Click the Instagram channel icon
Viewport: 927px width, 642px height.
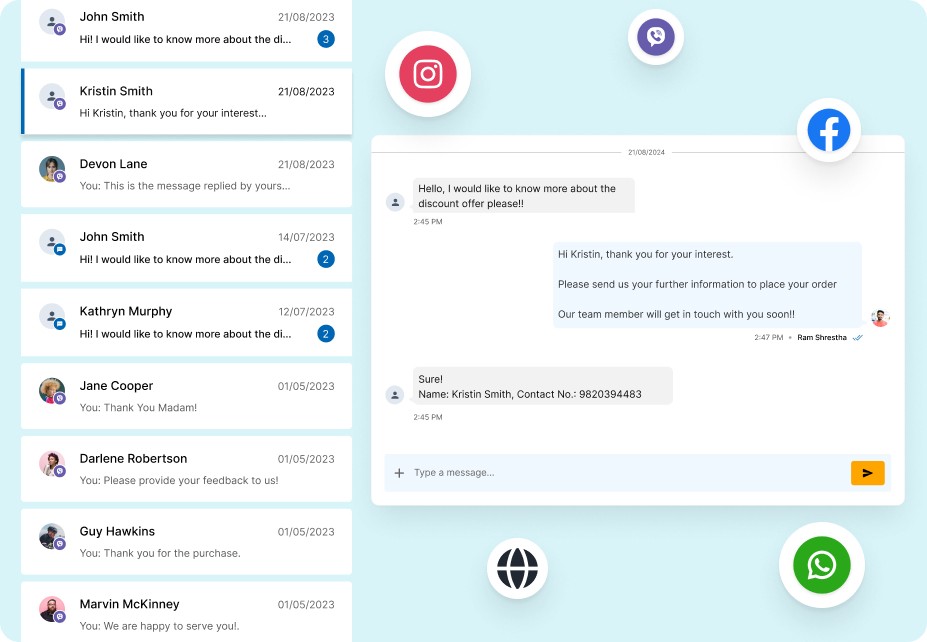click(427, 74)
